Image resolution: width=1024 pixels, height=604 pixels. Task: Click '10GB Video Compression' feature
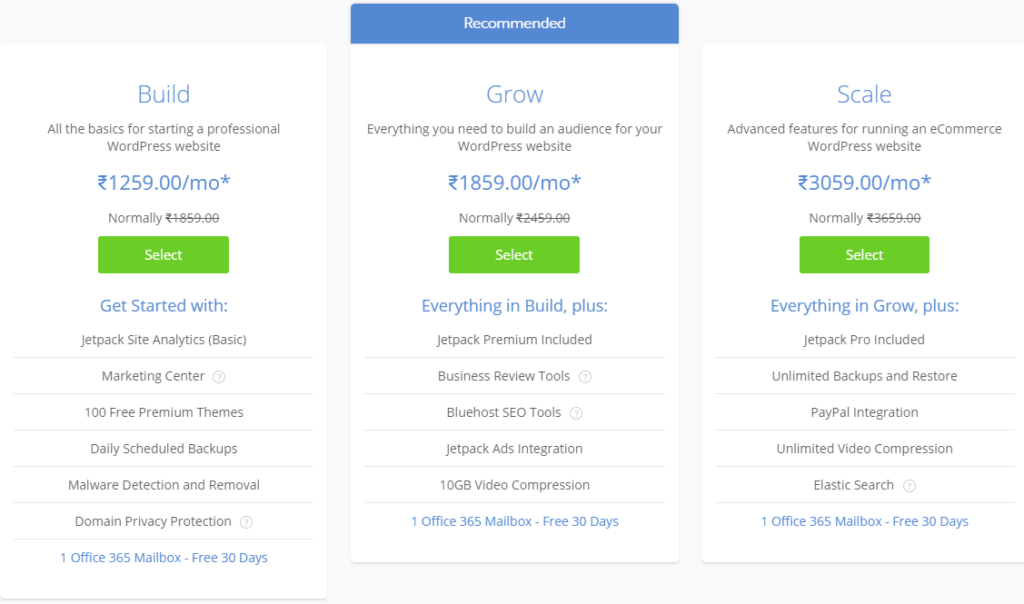tap(515, 485)
